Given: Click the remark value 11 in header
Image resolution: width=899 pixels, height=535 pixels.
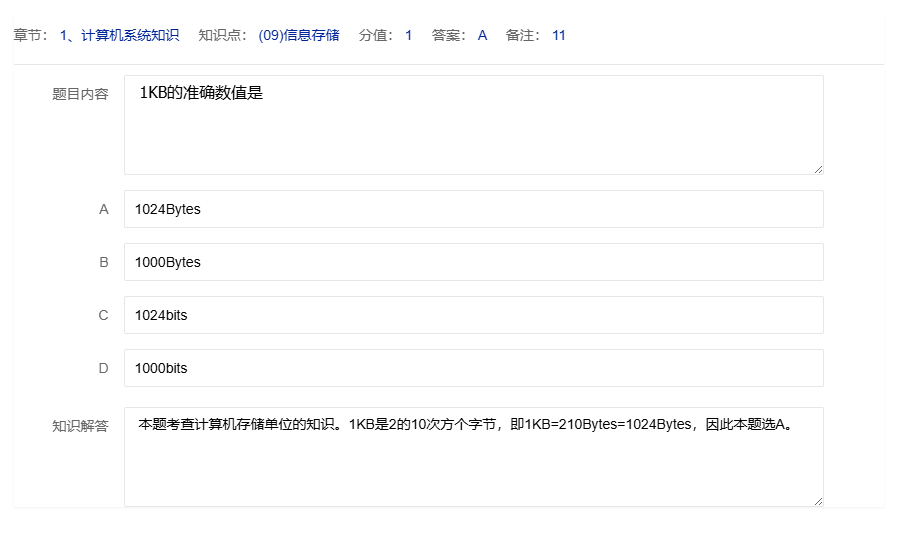Looking at the screenshot, I should click(x=559, y=35).
